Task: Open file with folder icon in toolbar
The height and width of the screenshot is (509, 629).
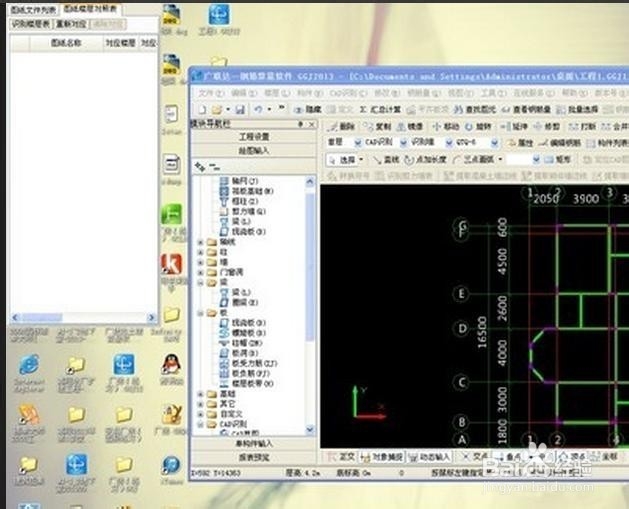Action: 217,109
